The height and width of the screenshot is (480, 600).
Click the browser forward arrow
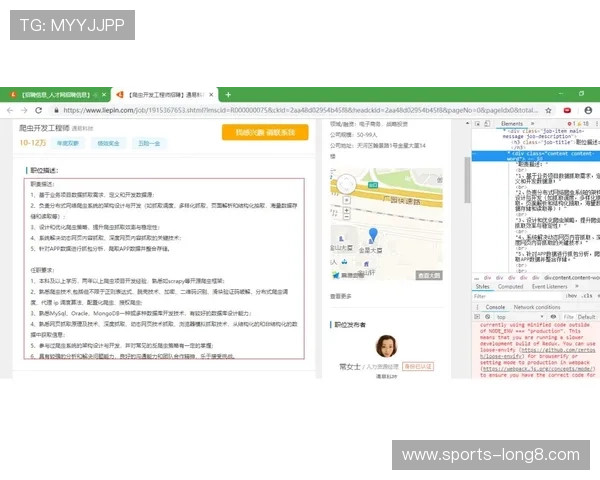[24, 110]
